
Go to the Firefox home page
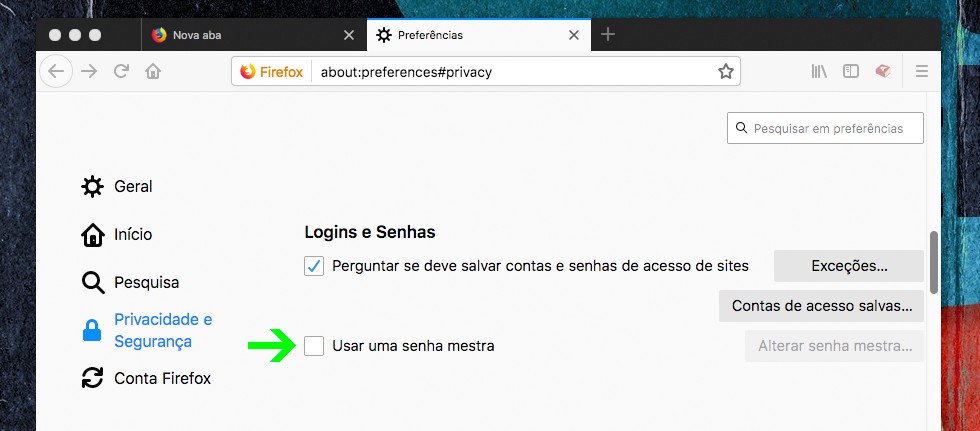[x=152, y=71]
